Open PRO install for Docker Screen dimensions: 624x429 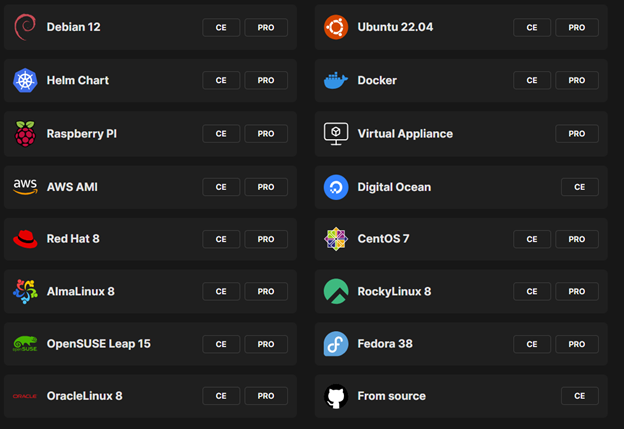577,80
